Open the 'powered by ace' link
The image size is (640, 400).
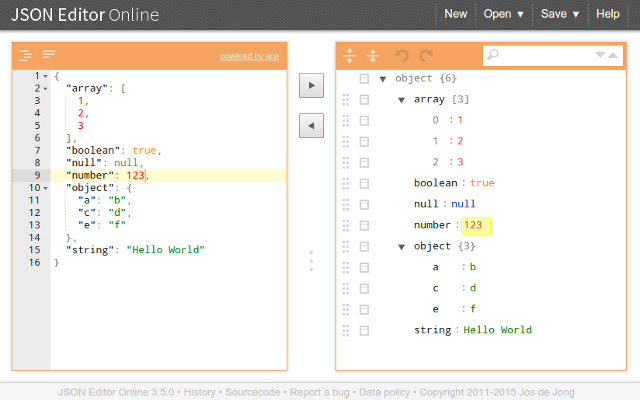(249, 56)
